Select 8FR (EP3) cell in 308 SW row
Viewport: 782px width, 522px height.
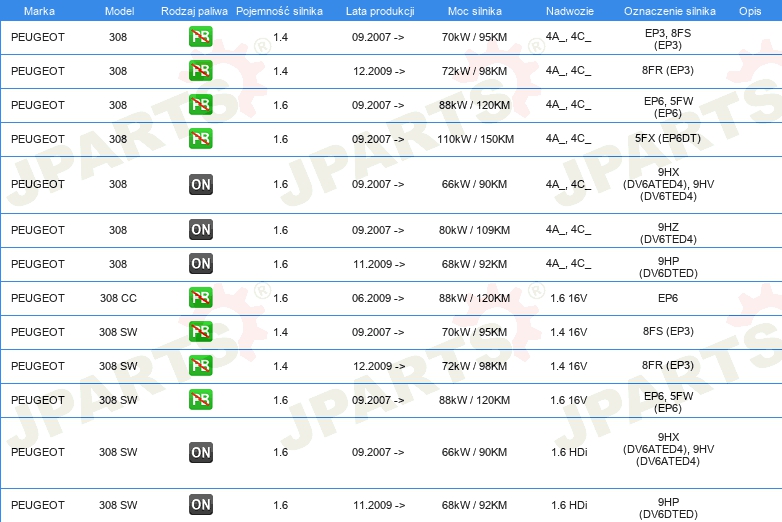pos(668,365)
